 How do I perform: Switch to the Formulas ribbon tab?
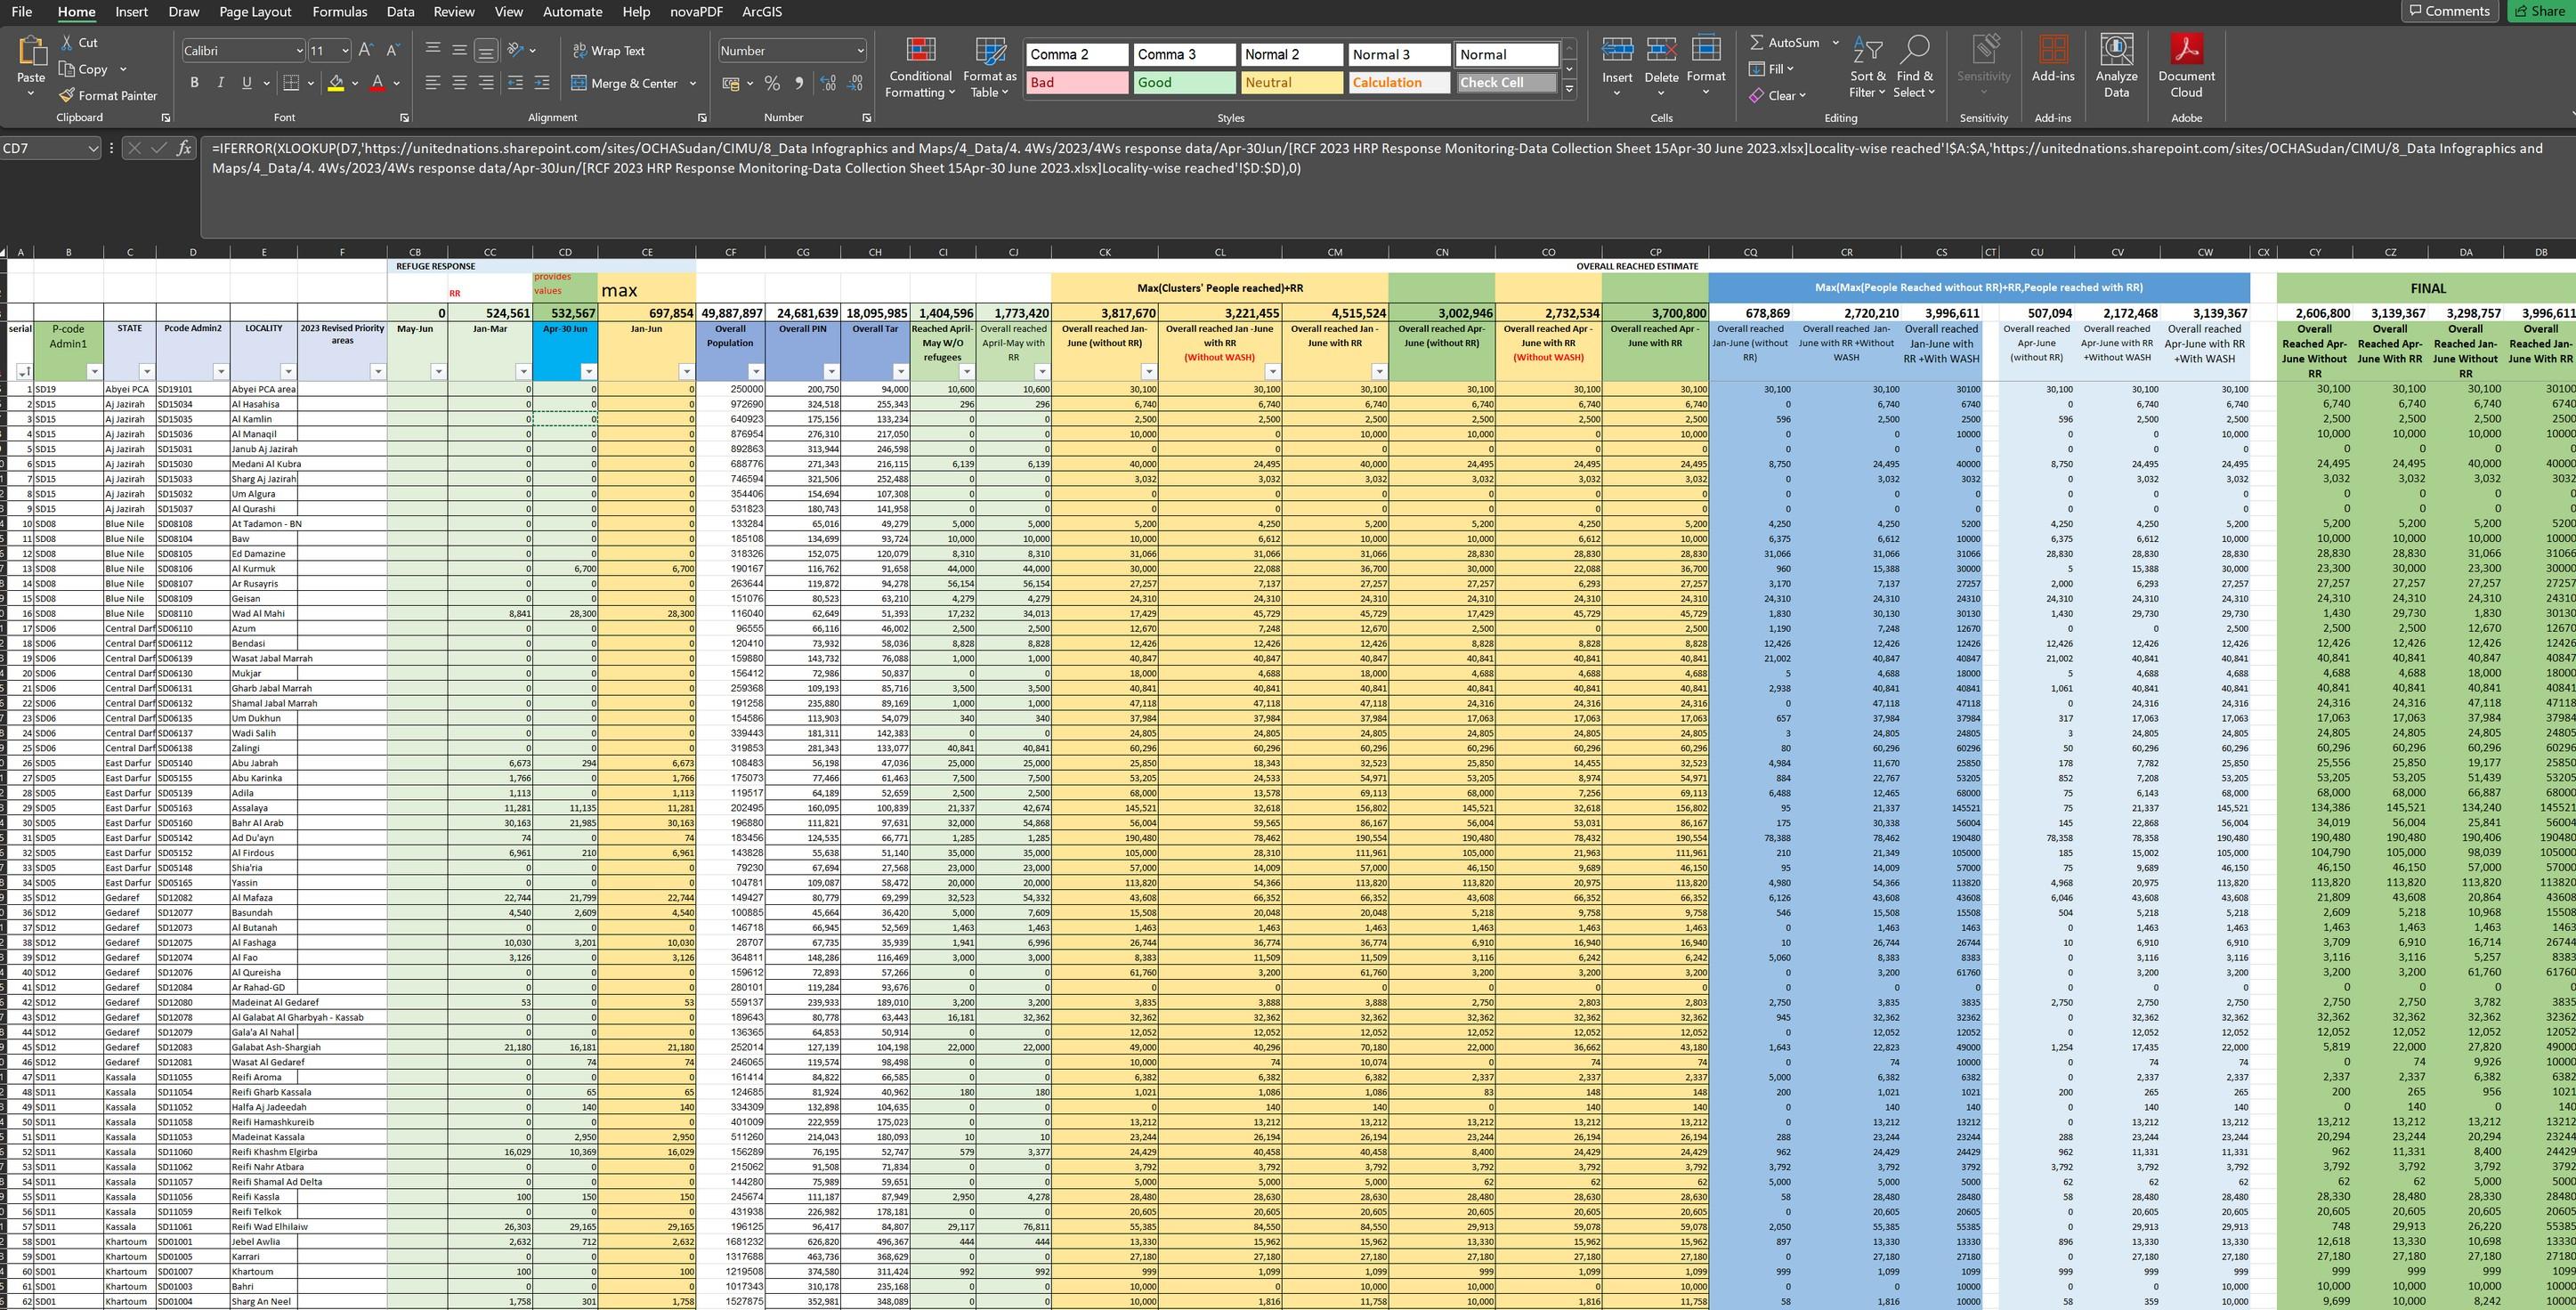339,12
